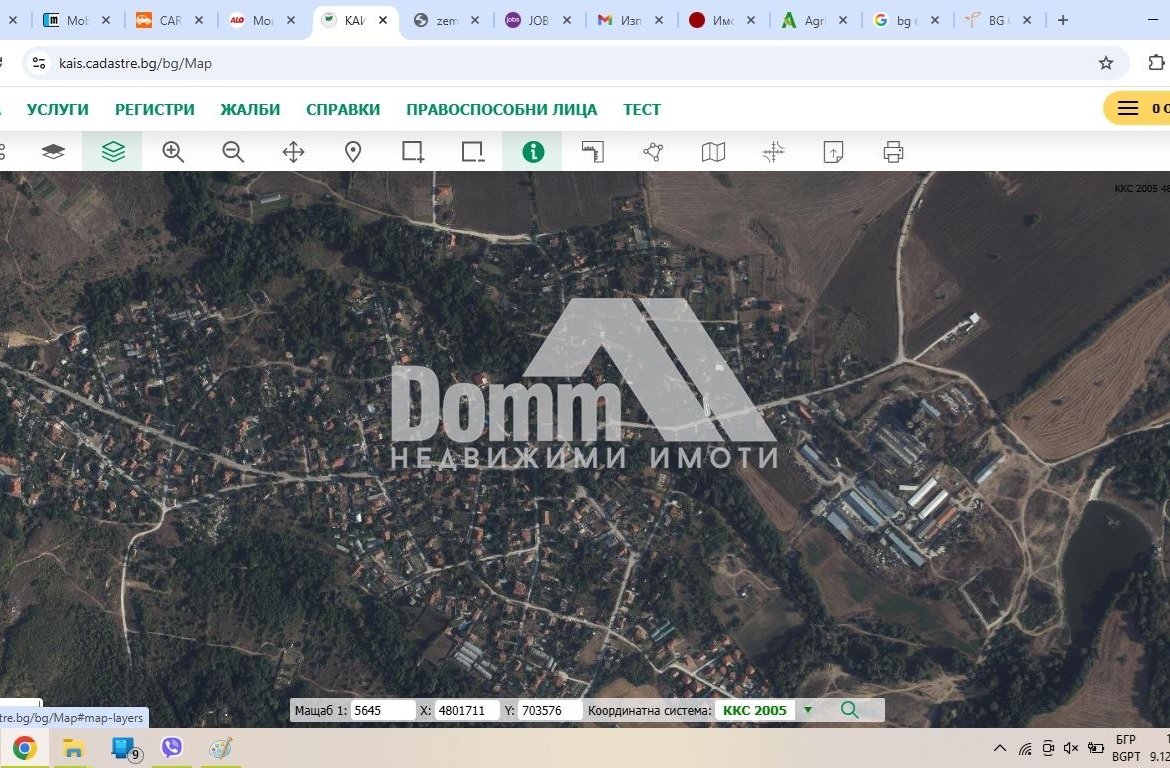The image size is (1170, 768).
Task: View site information icon in address bar
Action: coord(39,63)
